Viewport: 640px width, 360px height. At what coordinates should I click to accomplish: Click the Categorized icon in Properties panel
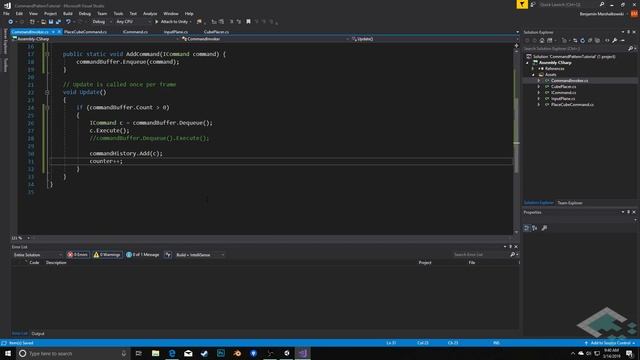click(527, 228)
